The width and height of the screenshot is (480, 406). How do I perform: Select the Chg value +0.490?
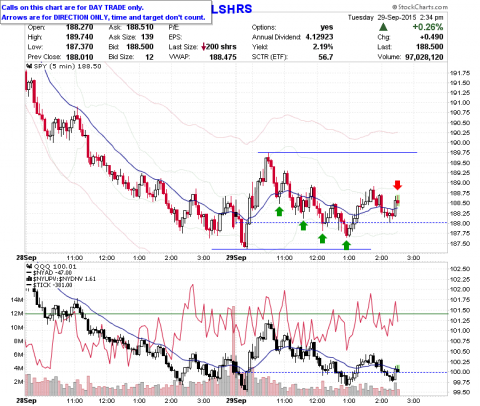click(x=431, y=37)
